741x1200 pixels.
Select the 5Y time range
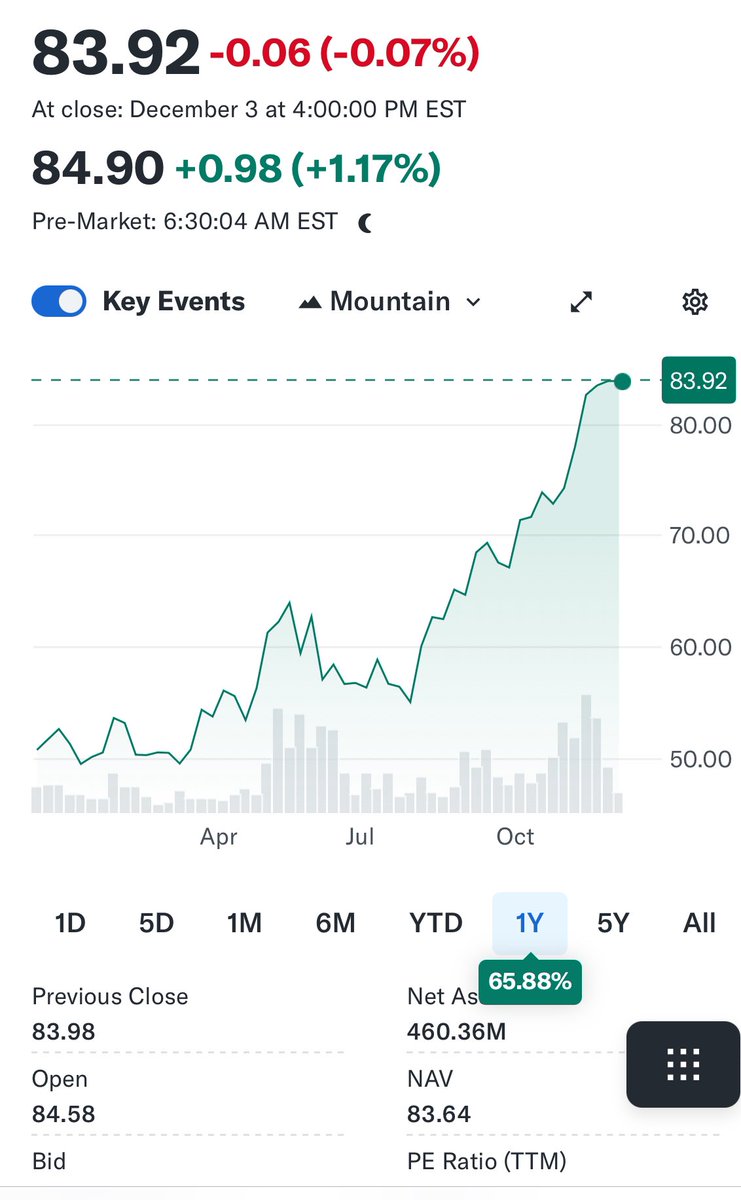click(x=613, y=923)
